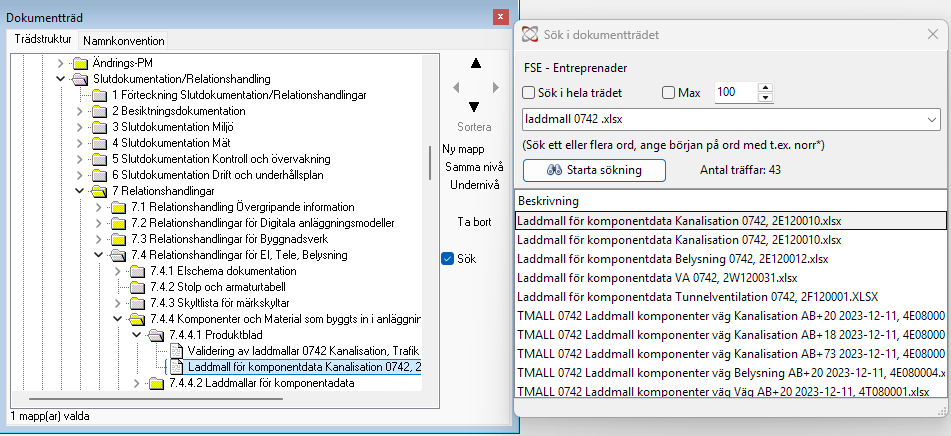Select the Ändrings-PM folder icon

pos(79,62)
